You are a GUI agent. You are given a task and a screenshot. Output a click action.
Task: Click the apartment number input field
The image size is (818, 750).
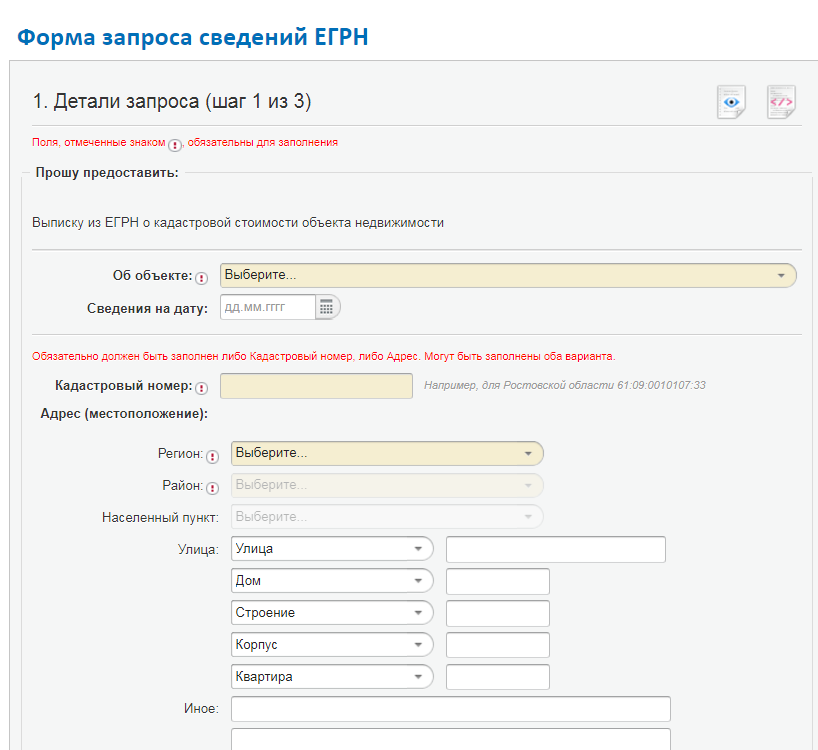[x=497, y=677]
